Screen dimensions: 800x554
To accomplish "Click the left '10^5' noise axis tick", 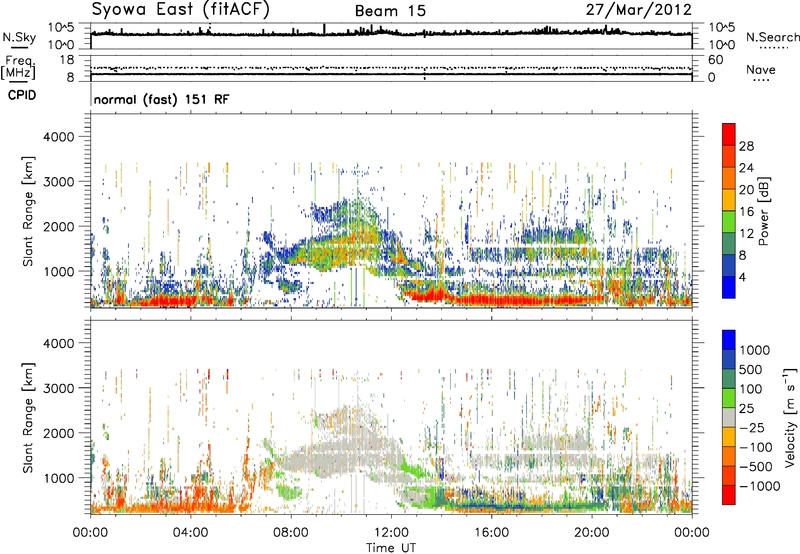I will [x=61, y=27].
